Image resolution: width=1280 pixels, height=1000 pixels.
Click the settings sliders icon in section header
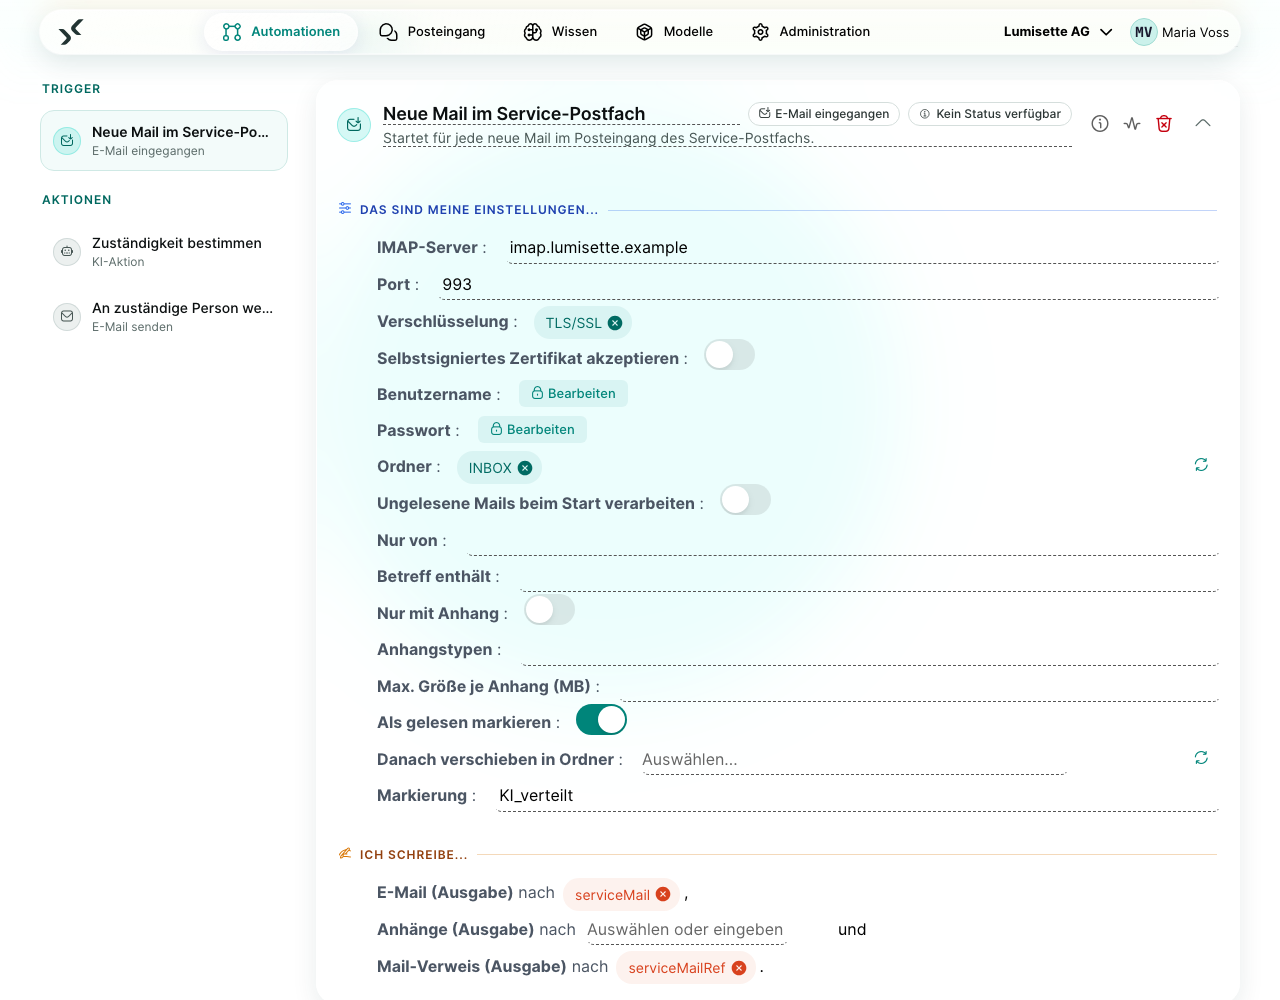pyautogui.click(x=345, y=209)
